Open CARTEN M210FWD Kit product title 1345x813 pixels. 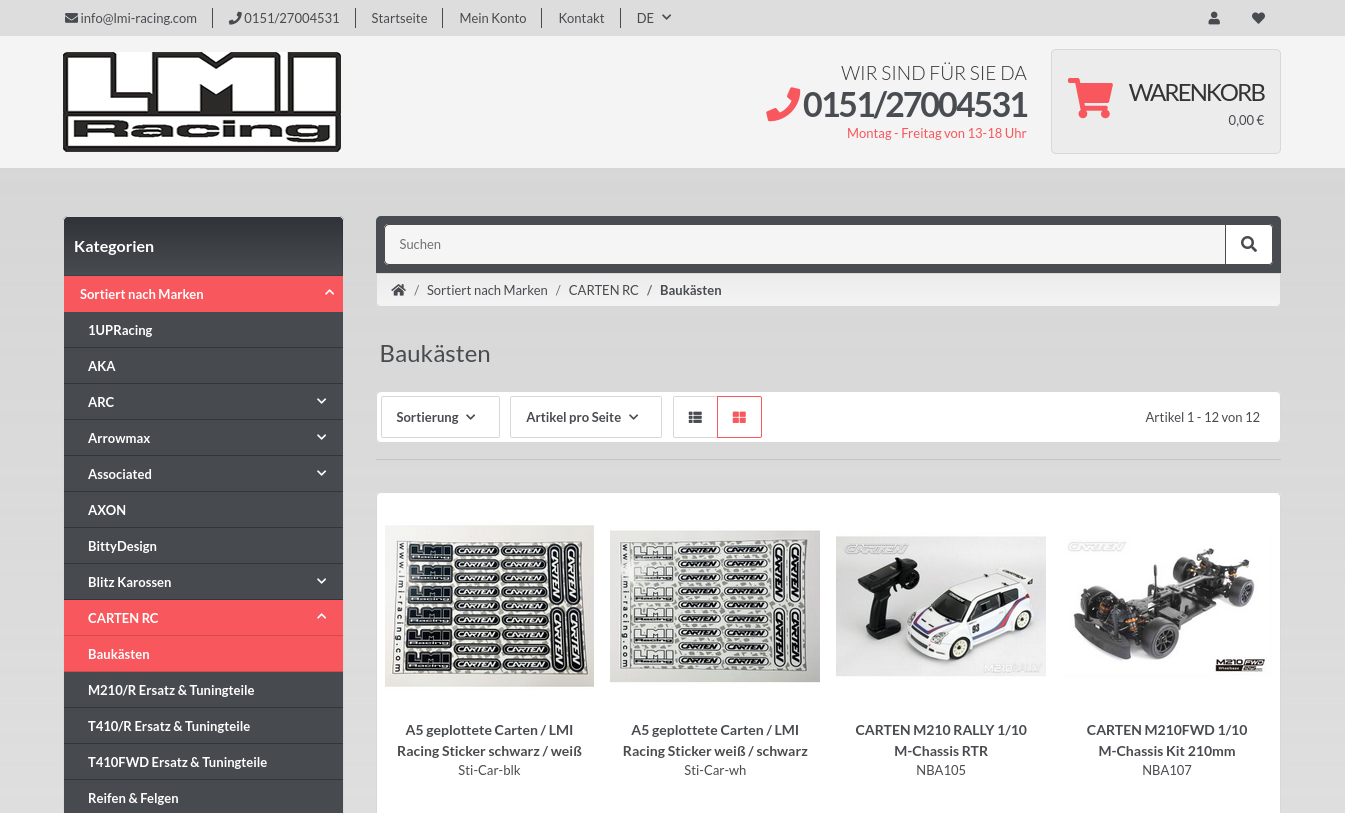pos(1167,740)
